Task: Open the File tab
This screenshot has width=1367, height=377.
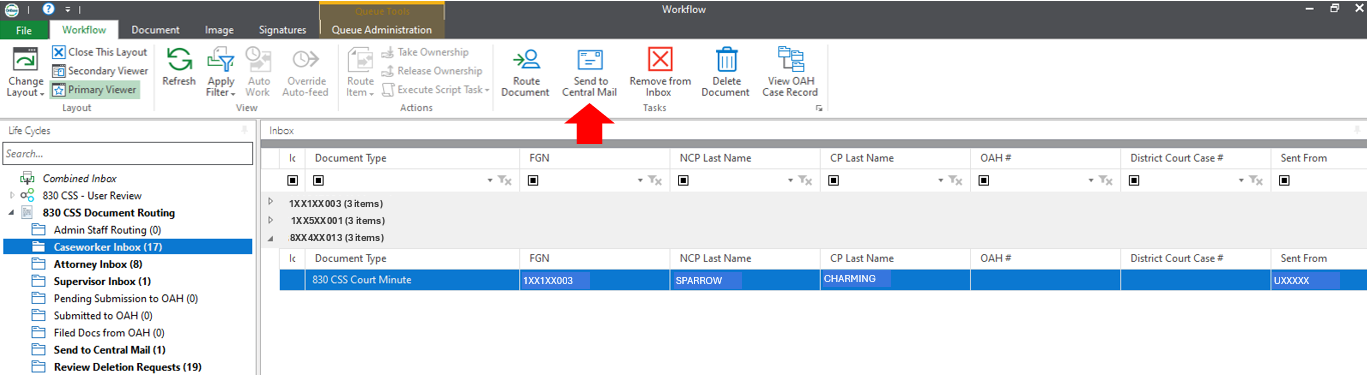Action: pos(23,30)
